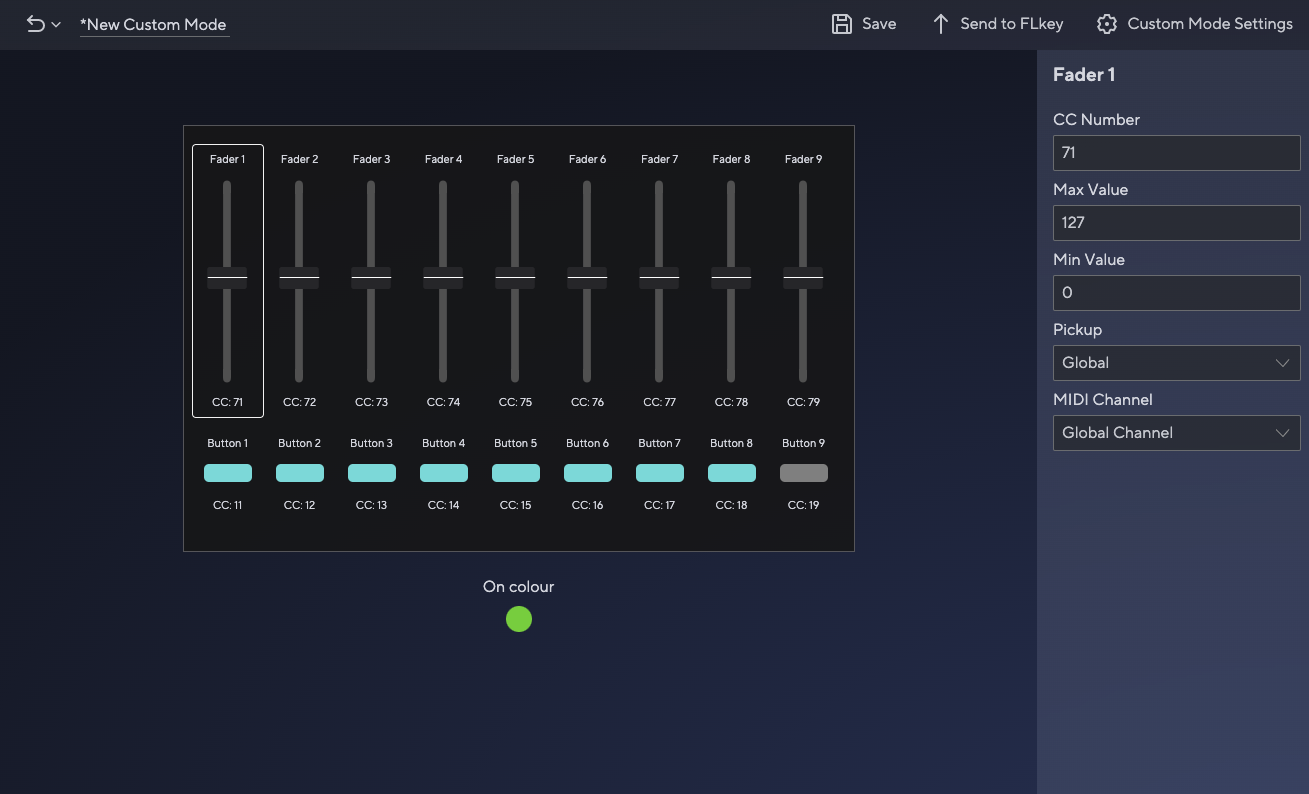1309x794 pixels.
Task: Select Button 1 pad
Action: coord(228,473)
